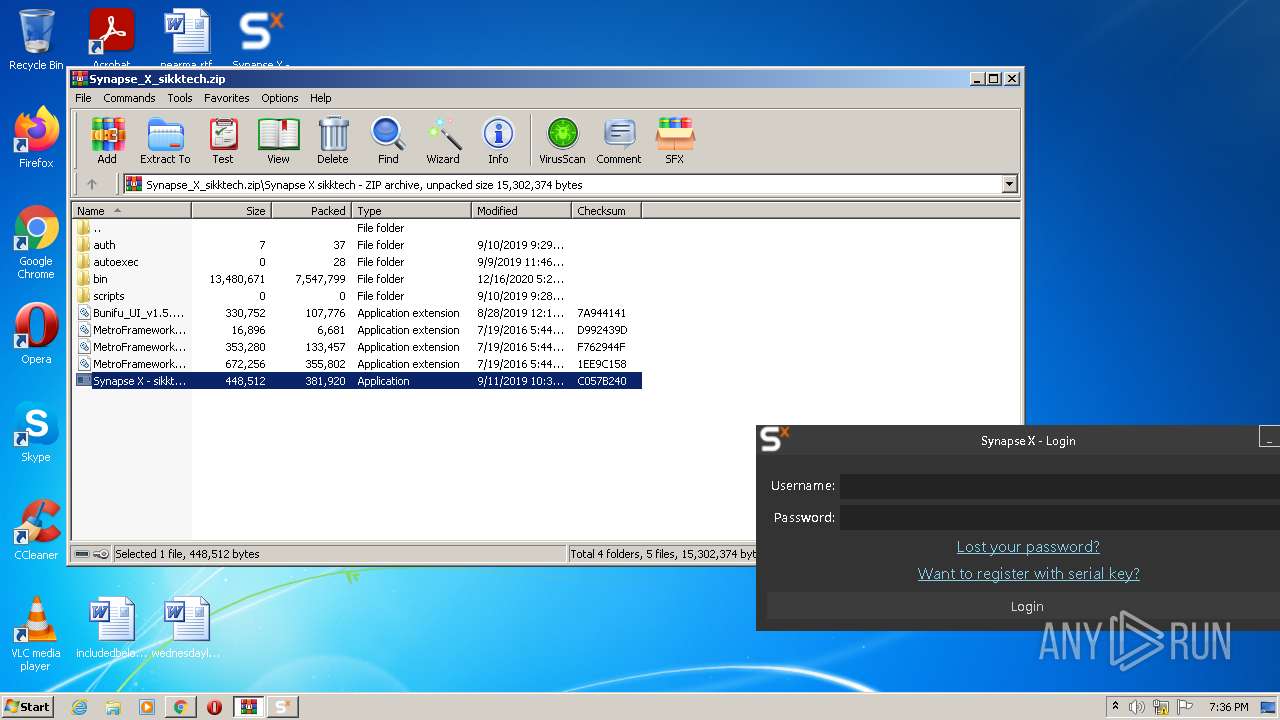Viewport: 1280px width, 720px height.
Task: Click the View toolbar icon
Action: 278,140
